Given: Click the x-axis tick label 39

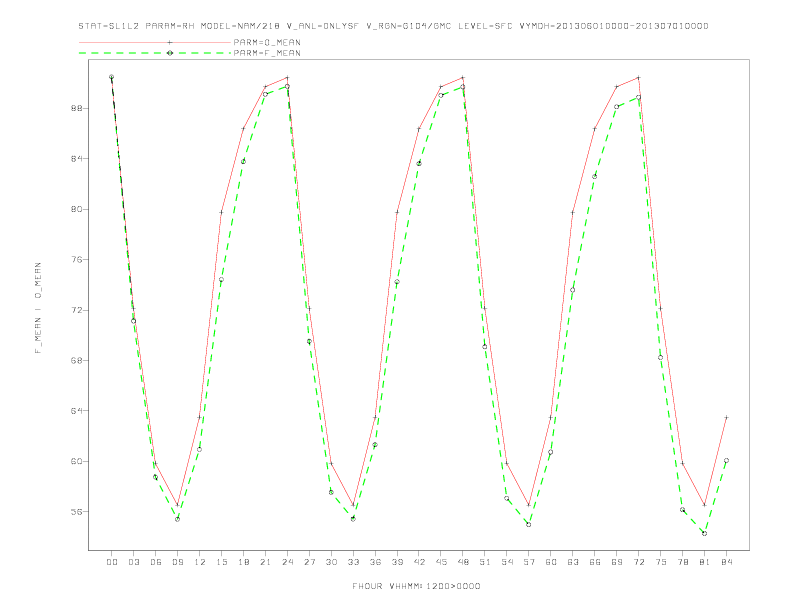Looking at the screenshot, I should click(x=397, y=562).
